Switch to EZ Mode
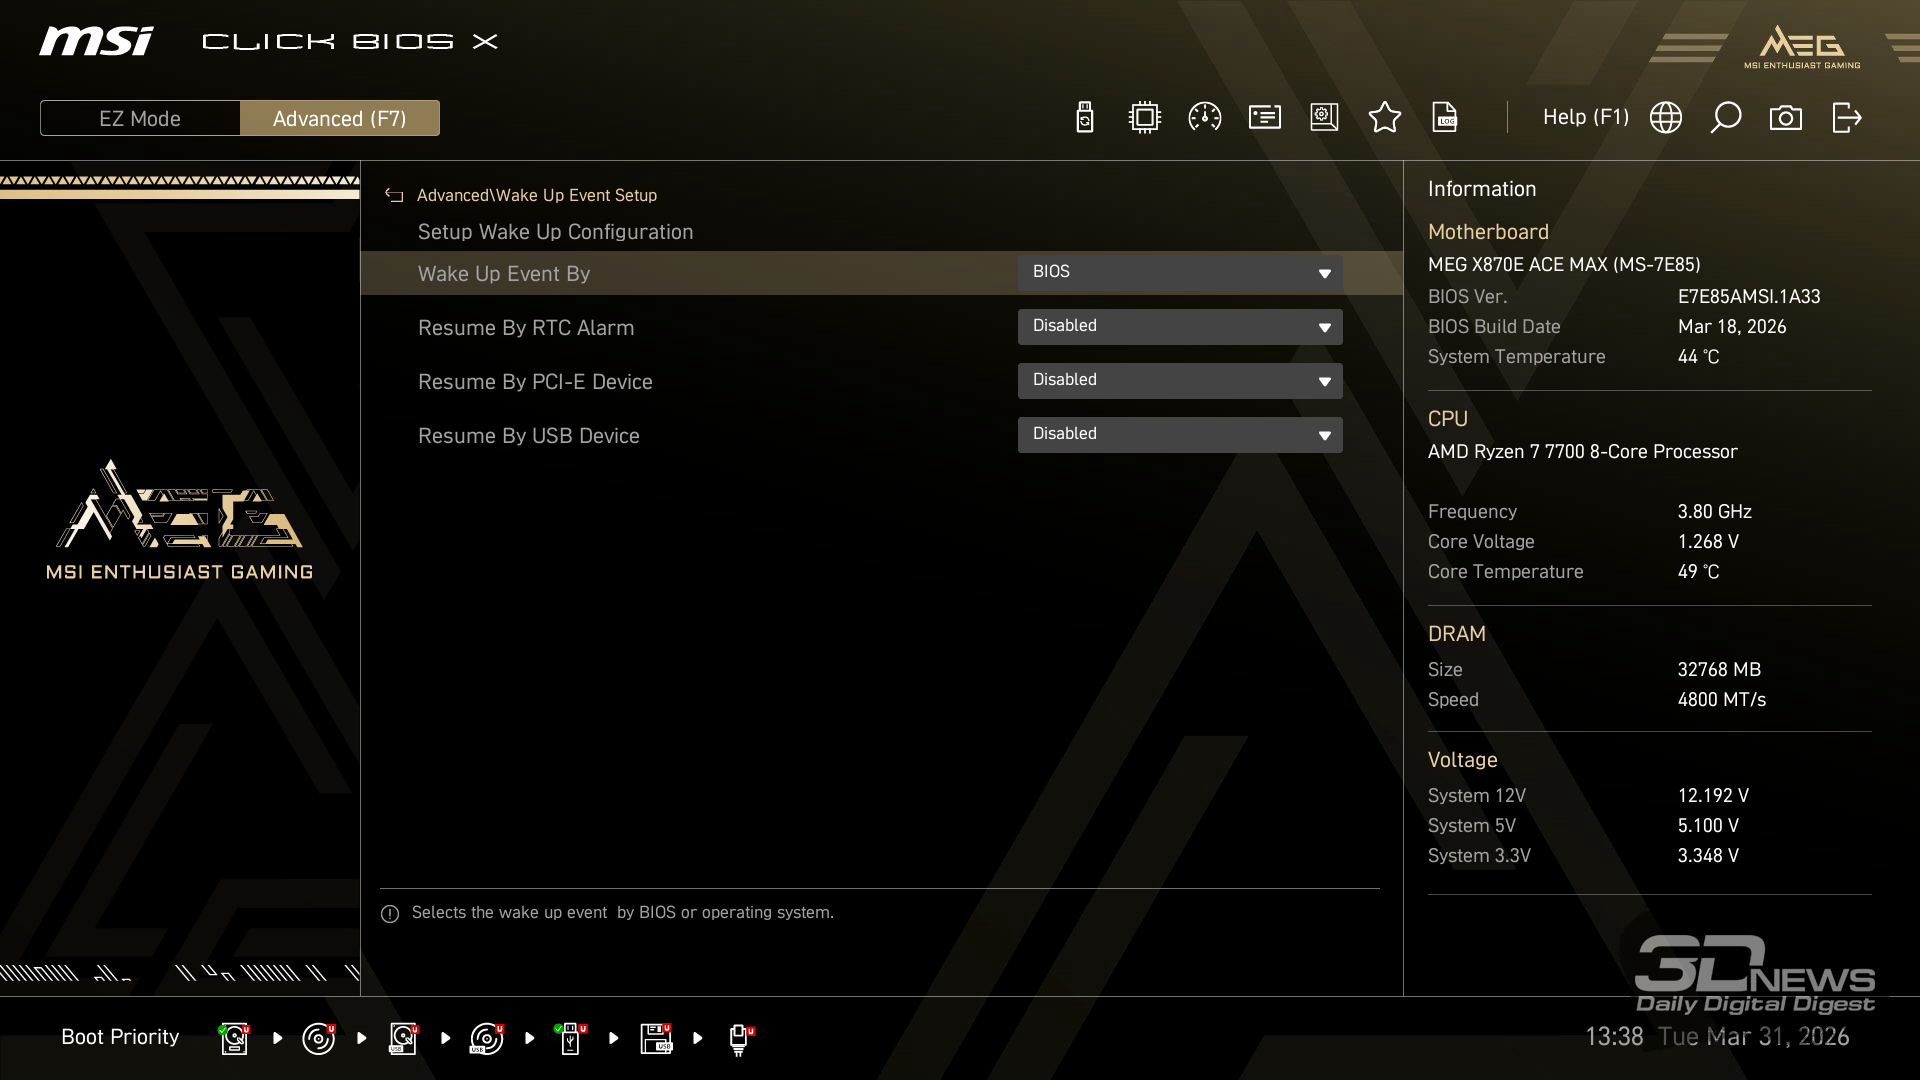The width and height of the screenshot is (1920, 1080). pos(140,118)
